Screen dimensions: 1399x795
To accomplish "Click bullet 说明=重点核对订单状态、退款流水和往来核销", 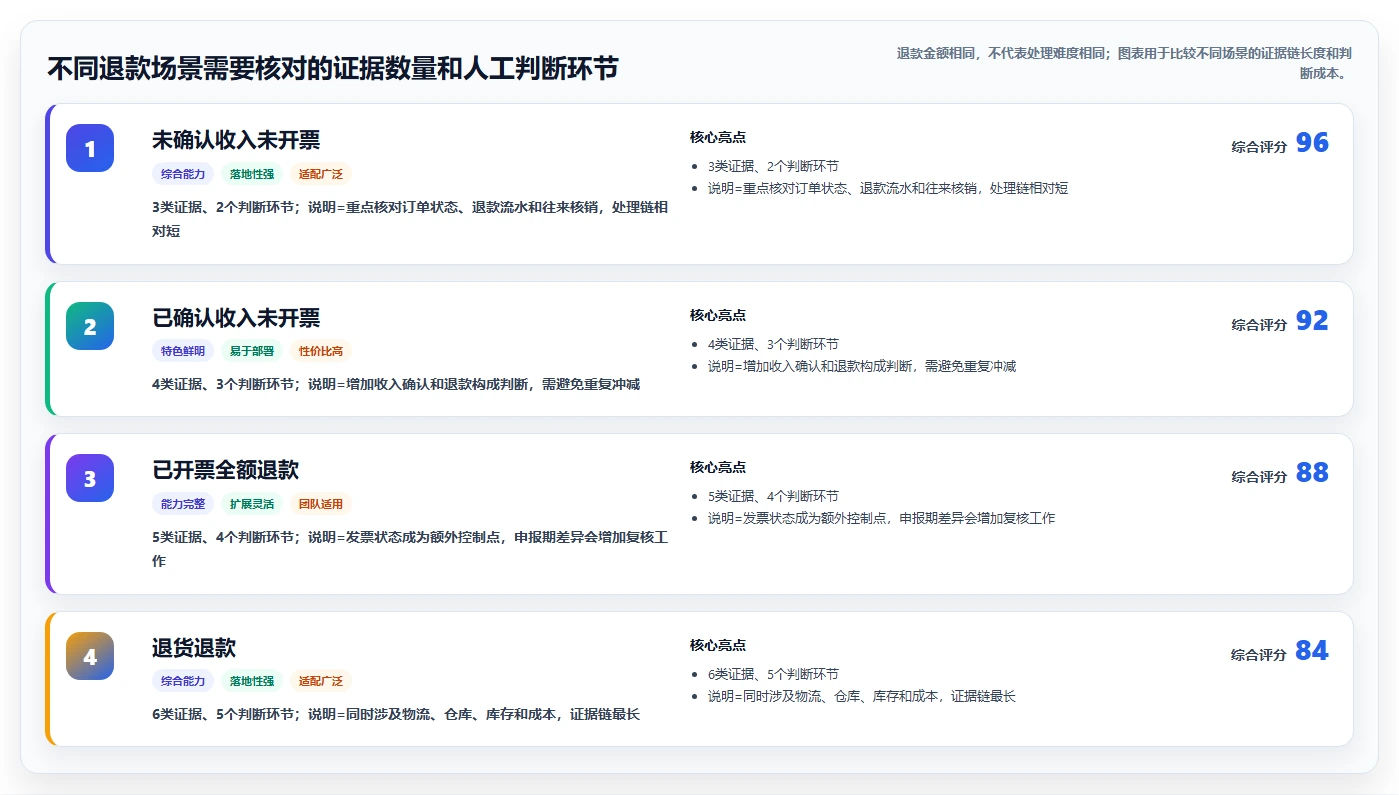I will coord(888,188).
